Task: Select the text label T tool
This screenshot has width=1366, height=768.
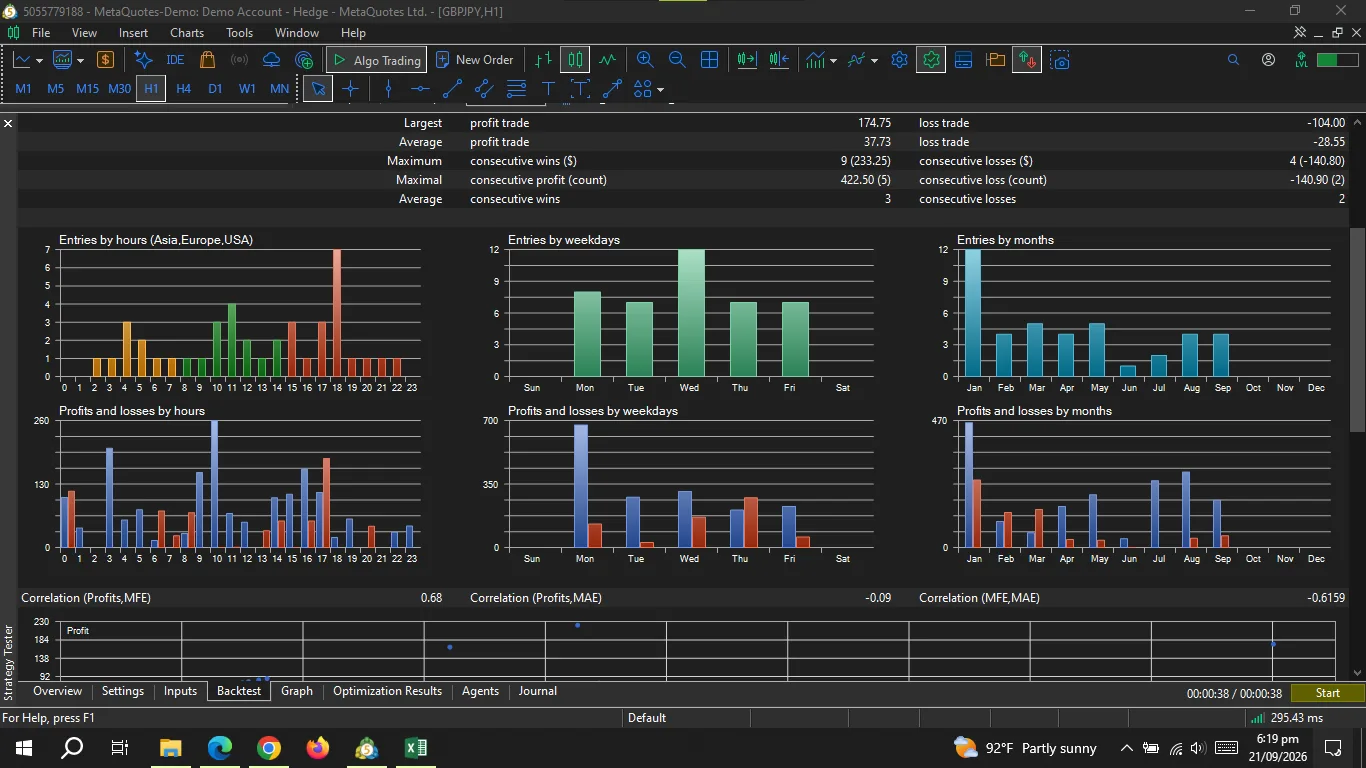Action: coord(548,89)
